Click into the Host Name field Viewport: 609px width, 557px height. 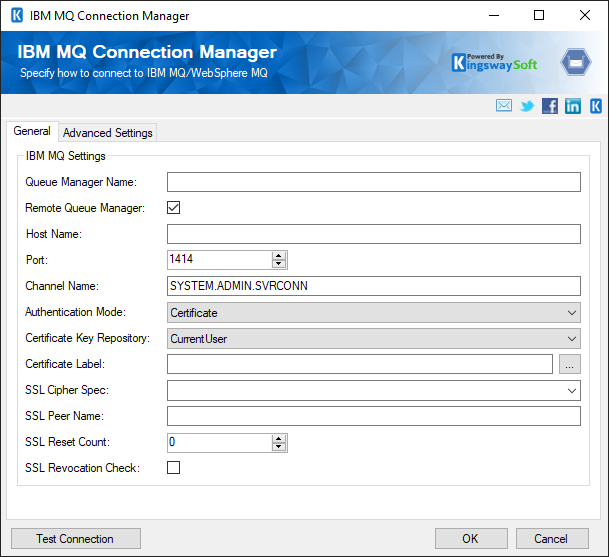point(374,234)
